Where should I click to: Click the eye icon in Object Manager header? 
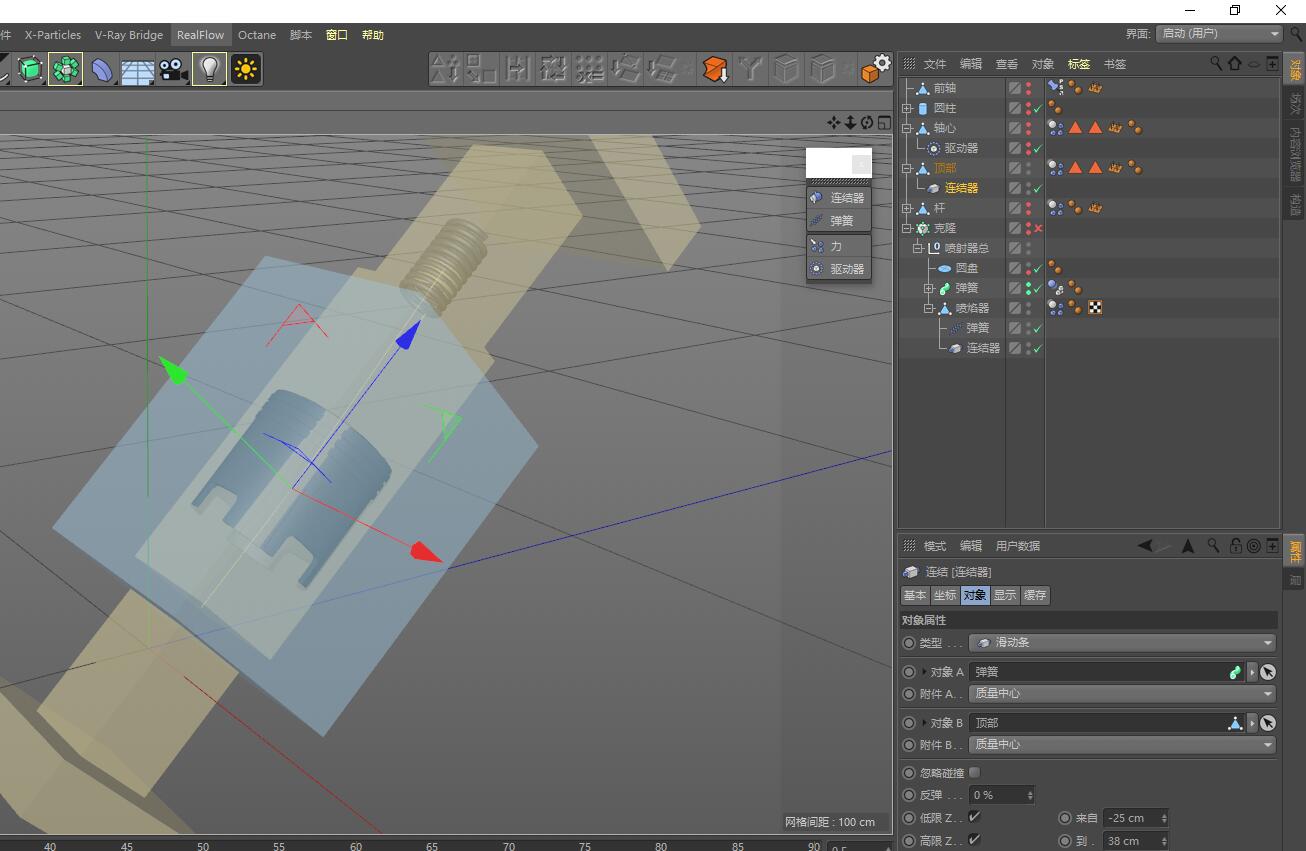(1254, 64)
